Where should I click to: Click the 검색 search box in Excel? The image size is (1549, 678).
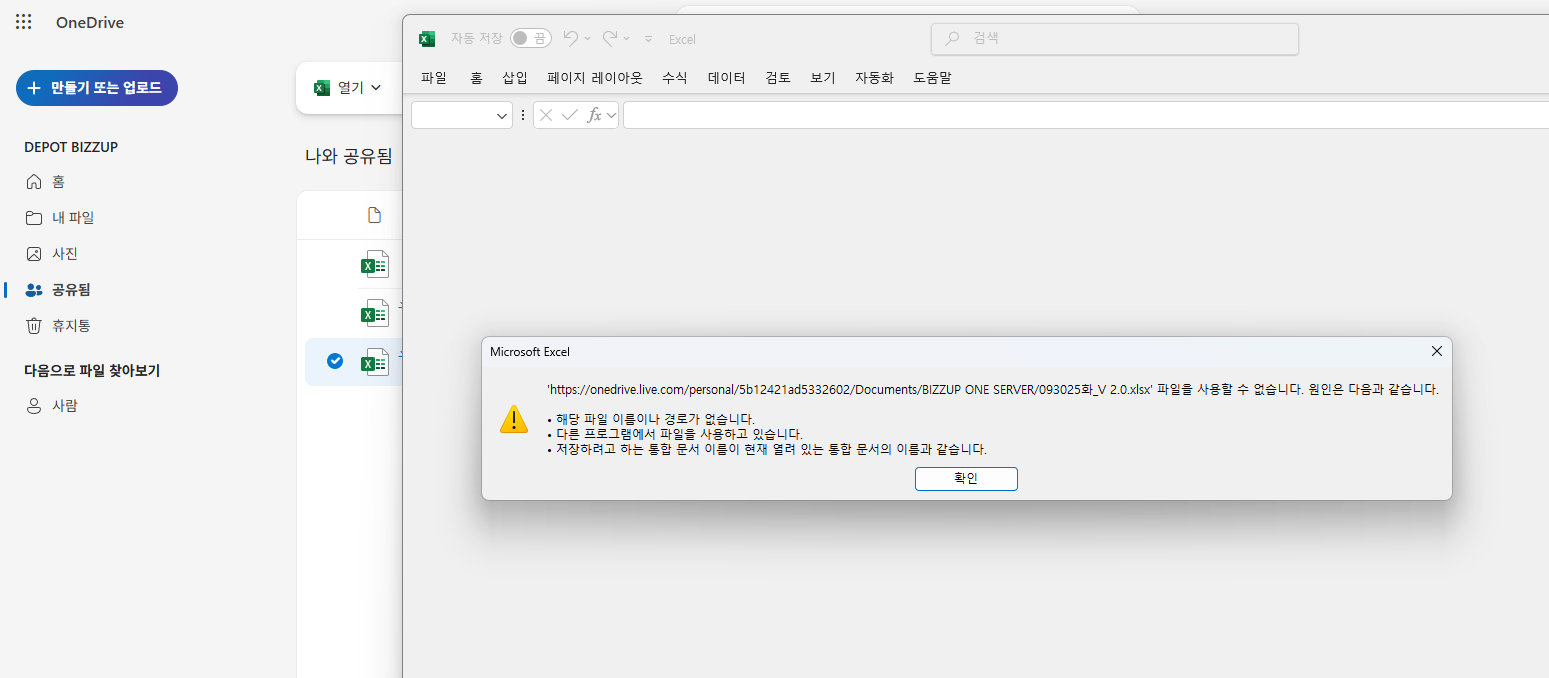point(1115,39)
